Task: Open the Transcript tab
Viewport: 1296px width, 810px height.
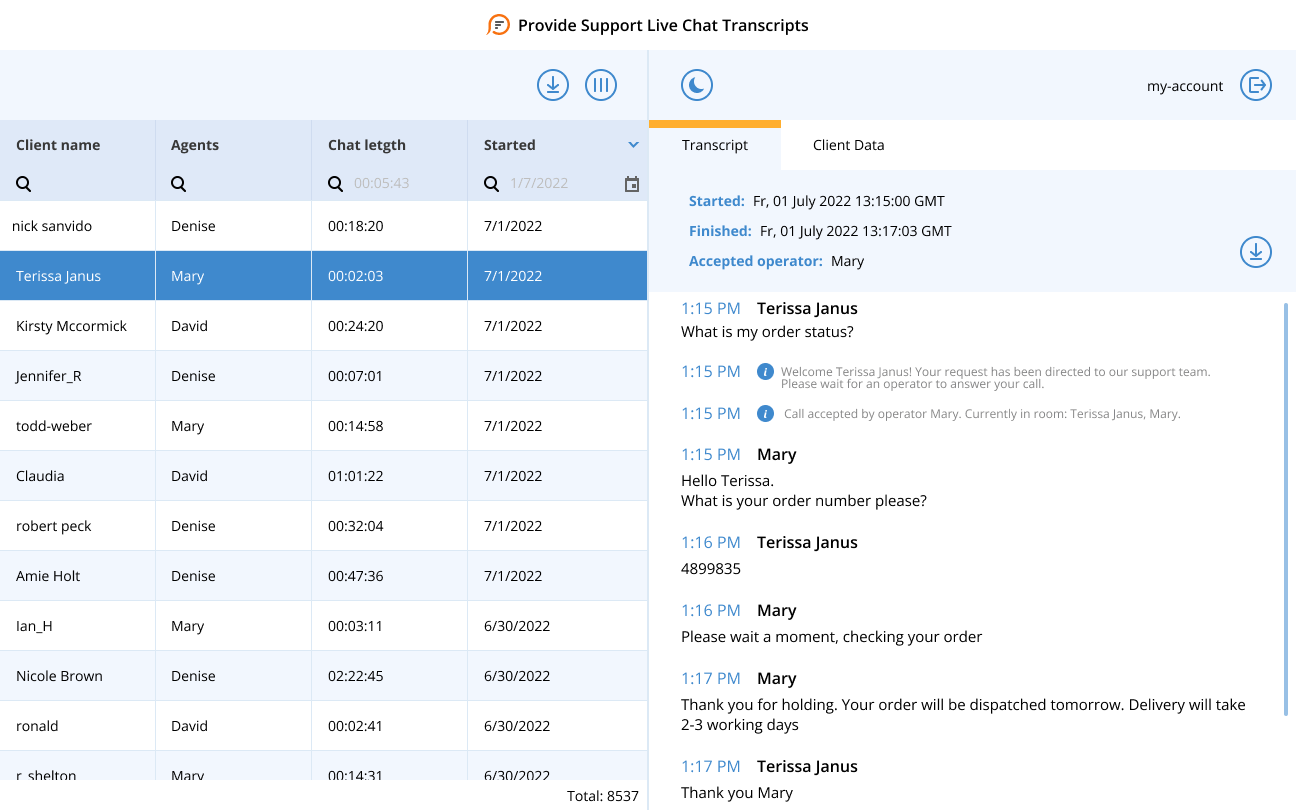Action: [715, 145]
